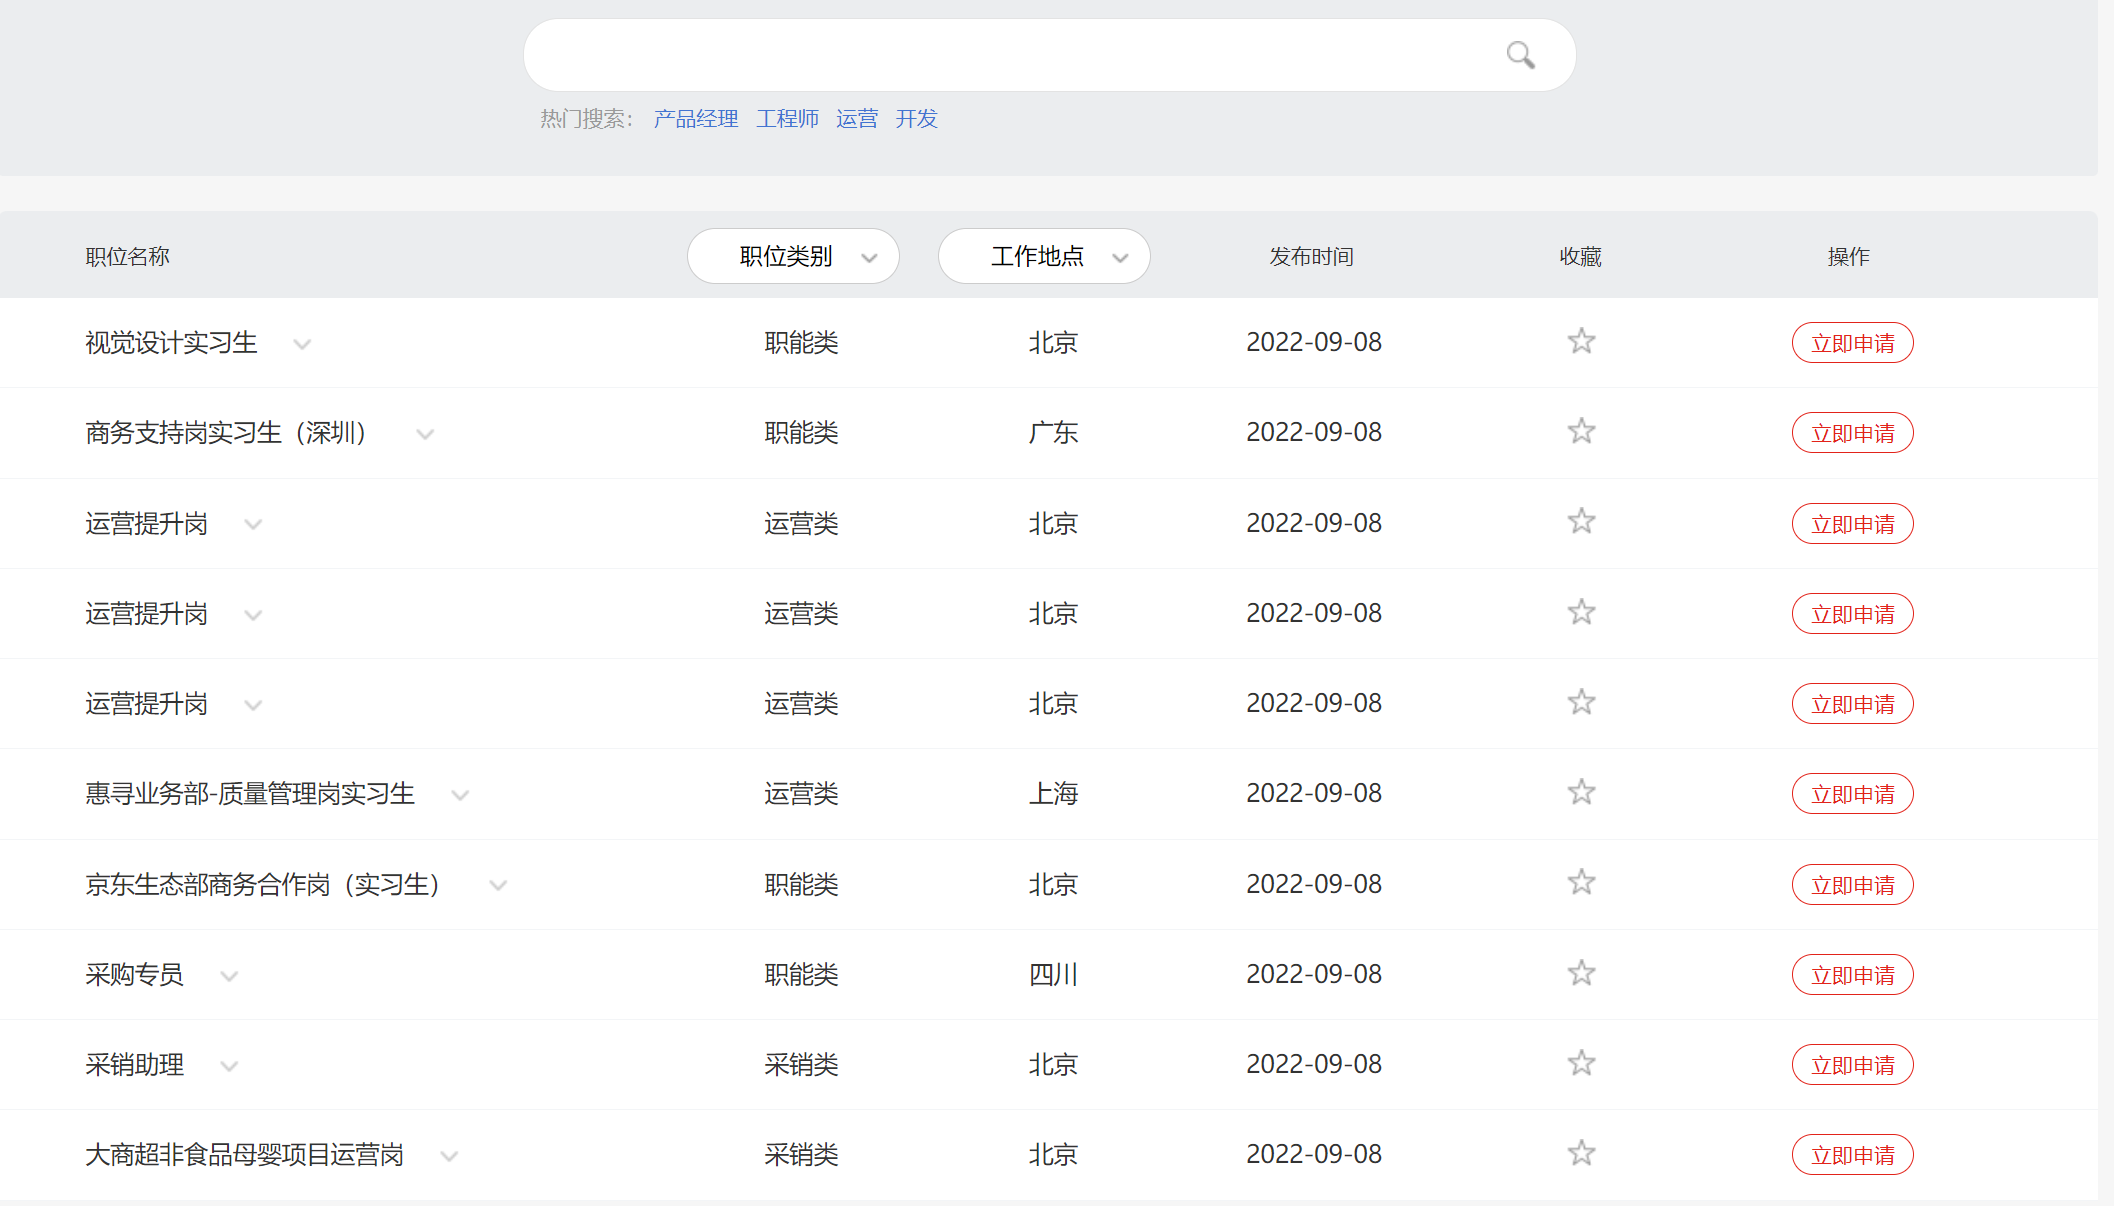Viewport: 2114px width, 1206px height.
Task: Expand 惠寻业务部-质量管理岗实习生 details chevron
Action: click(460, 796)
